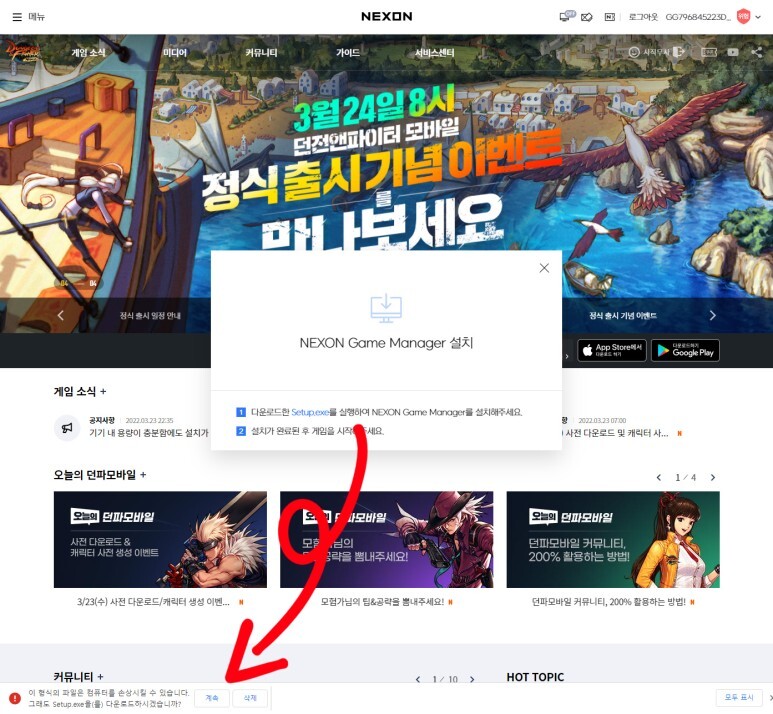Click 계속 to keep Setup.exe download
This screenshot has height=714, width=773.
tap(211, 698)
